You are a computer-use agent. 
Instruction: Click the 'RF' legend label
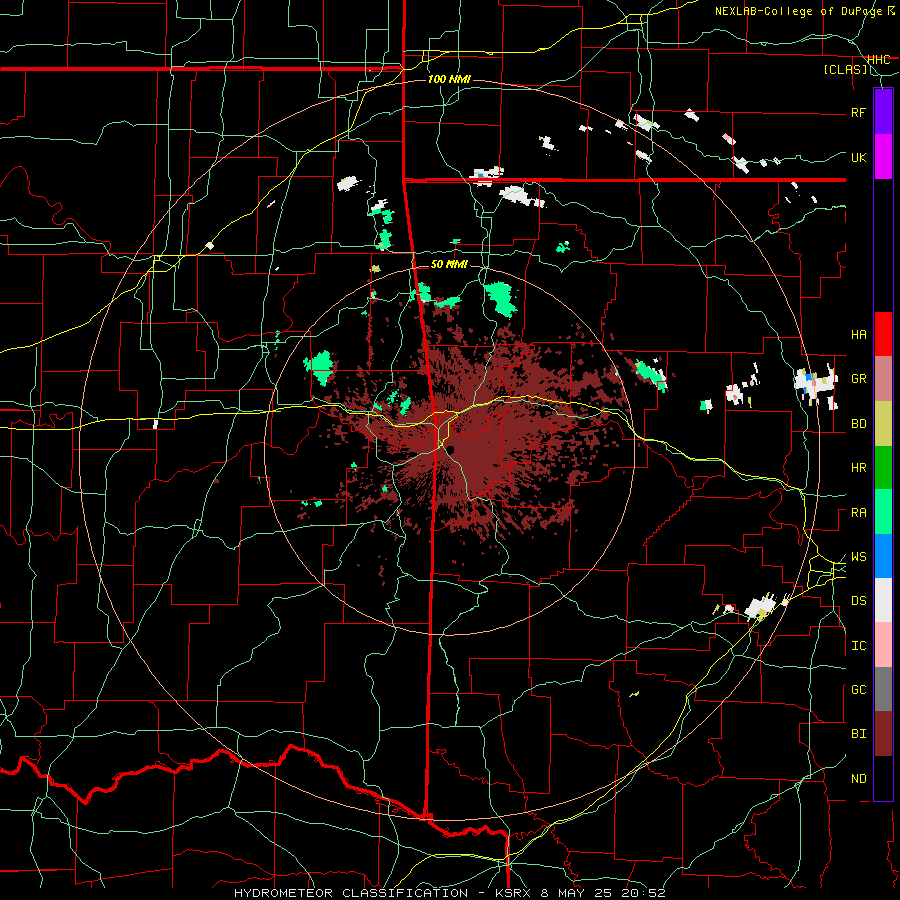[859, 112]
